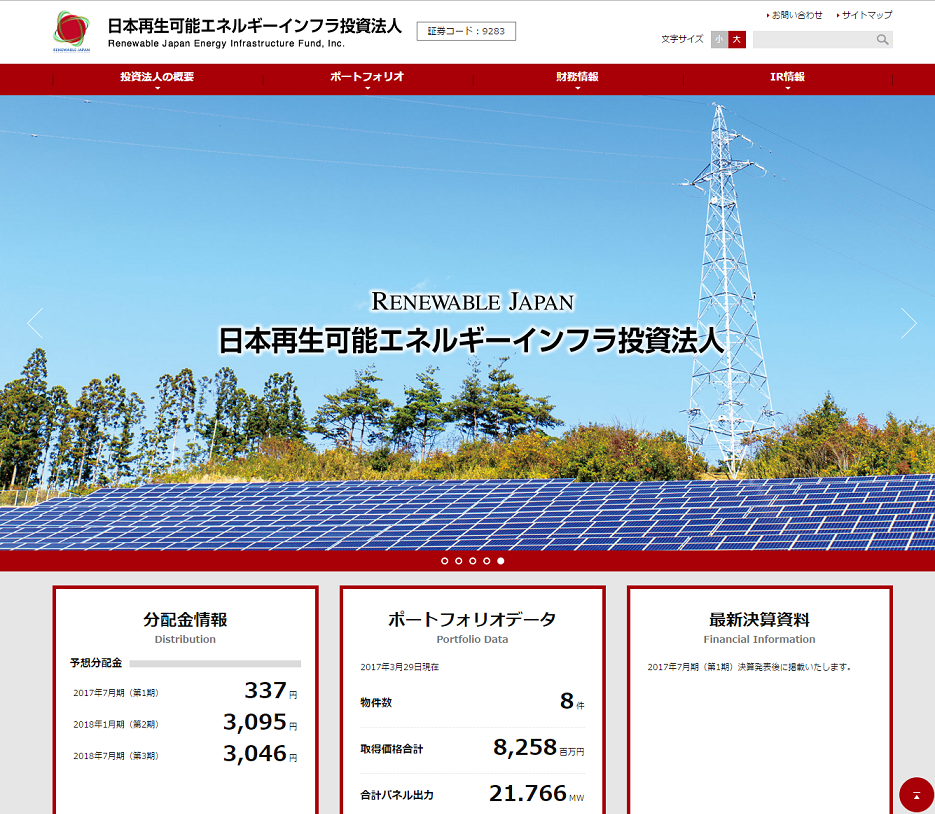The width and height of the screenshot is (935, 814).
Task: Click the search magnifier icon
Action: click(x=882, y=39)
